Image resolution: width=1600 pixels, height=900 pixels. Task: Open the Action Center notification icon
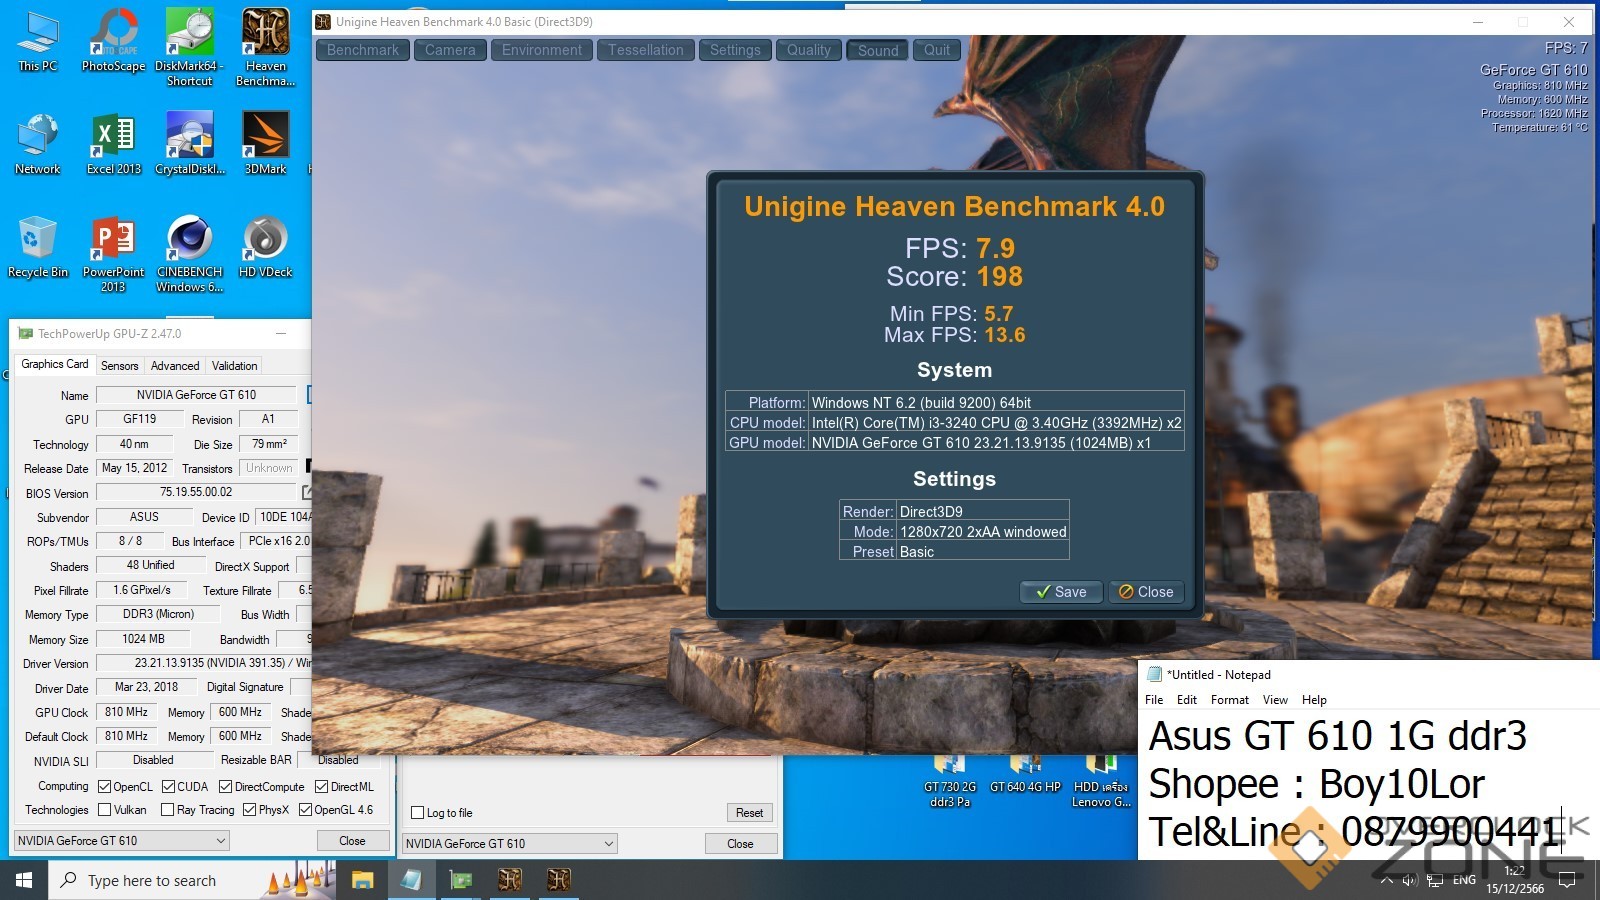tap(1567, 880)
